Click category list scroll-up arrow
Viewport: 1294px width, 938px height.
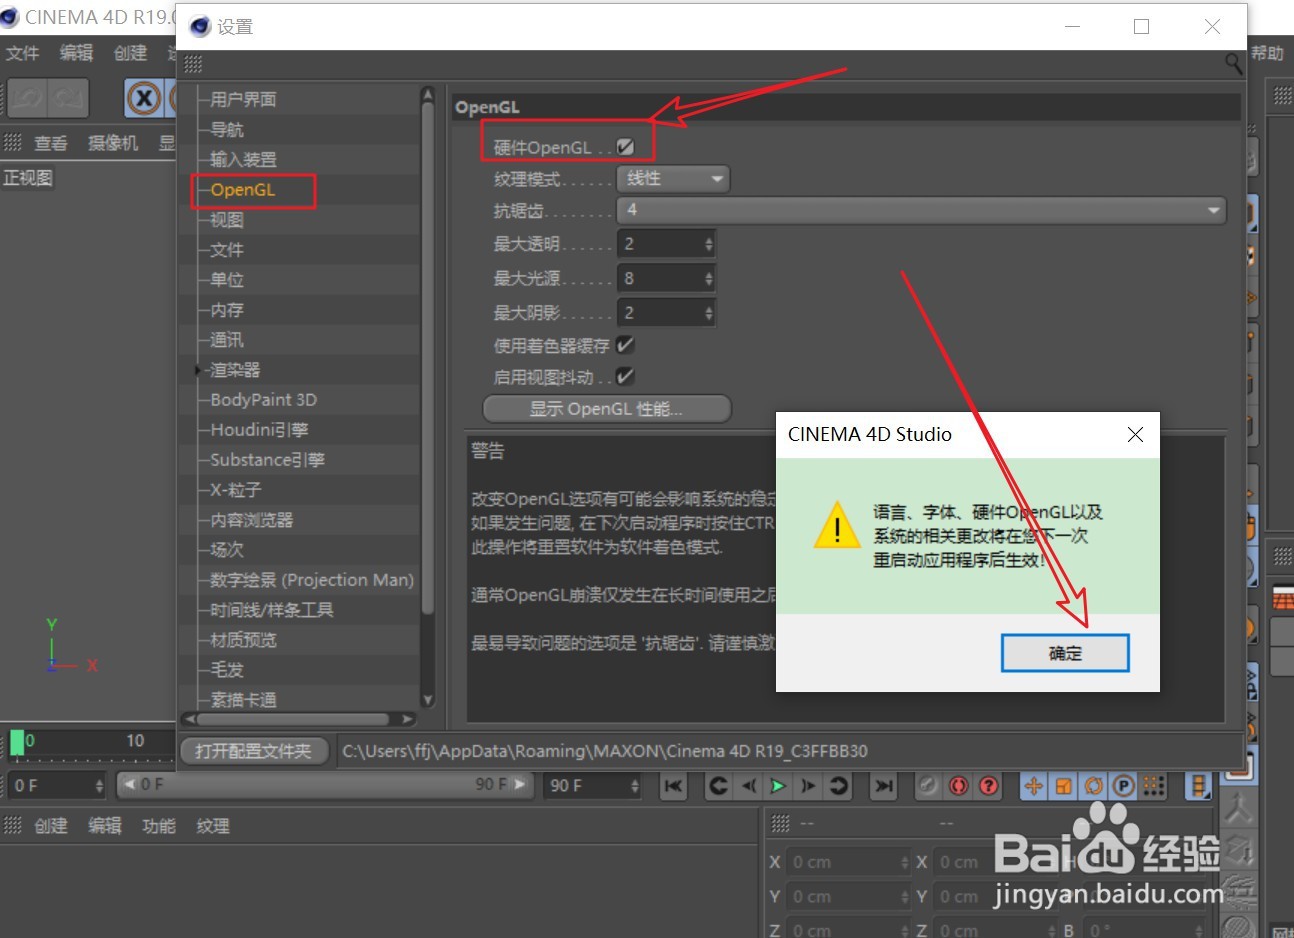coord(428,94)
